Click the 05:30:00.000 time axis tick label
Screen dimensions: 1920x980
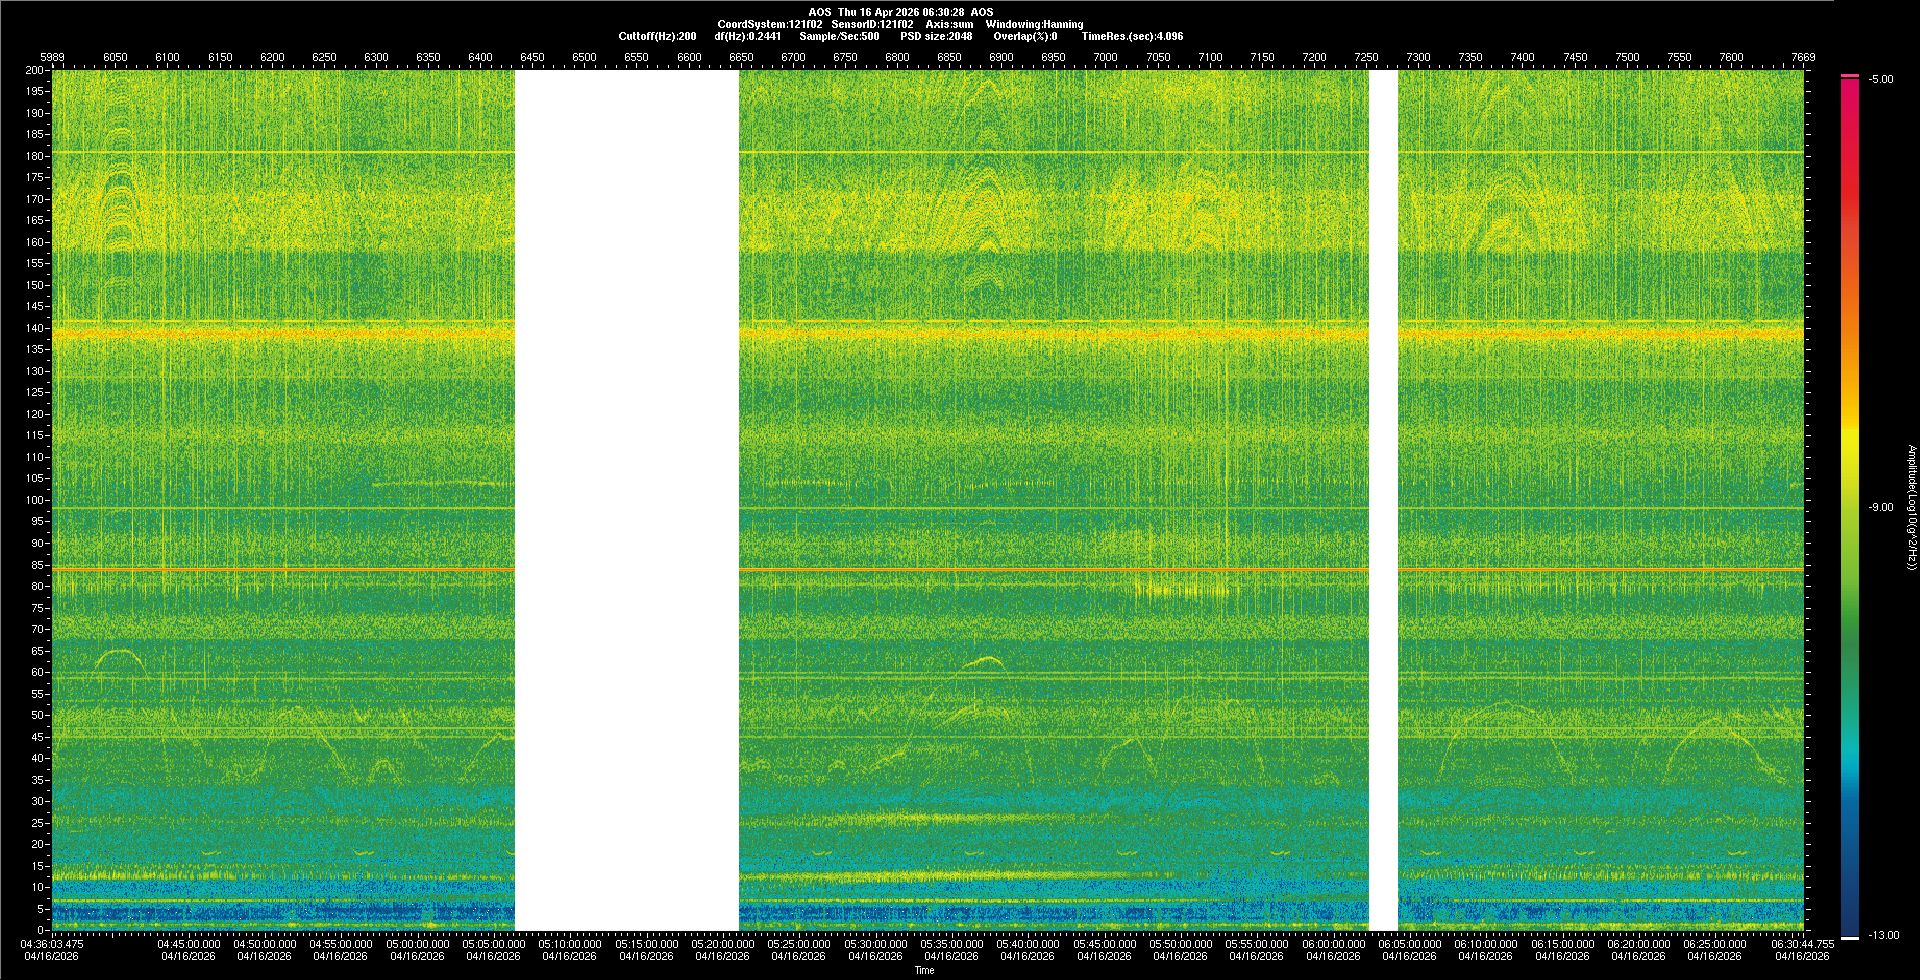[x=875, y=944]
